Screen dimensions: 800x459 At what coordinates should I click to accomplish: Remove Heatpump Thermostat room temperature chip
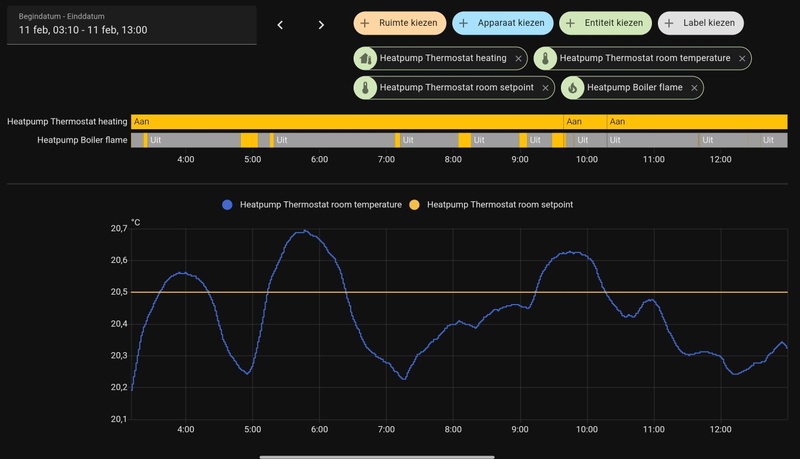coord(742,59)
